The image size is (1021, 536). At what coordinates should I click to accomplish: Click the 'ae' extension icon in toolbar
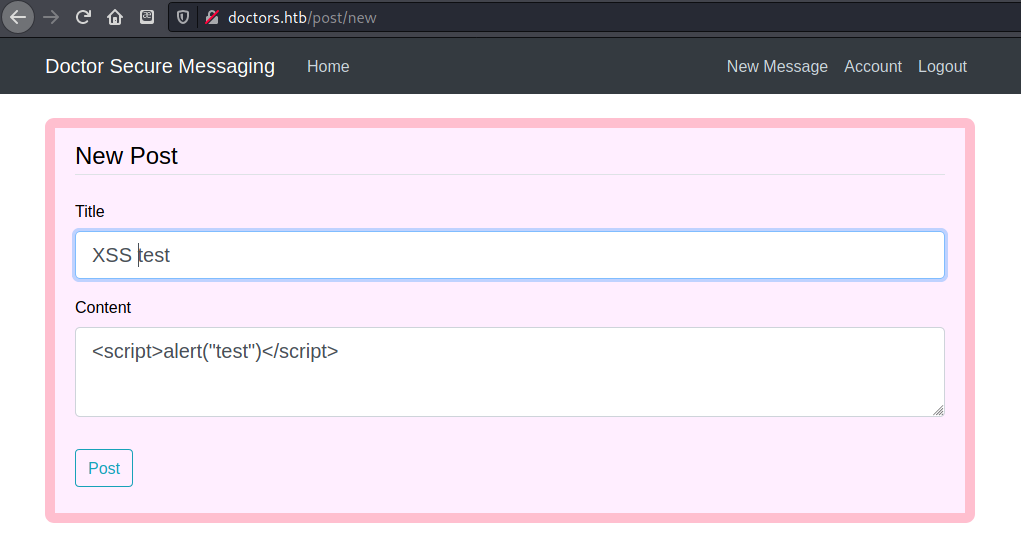pos(147,17)
